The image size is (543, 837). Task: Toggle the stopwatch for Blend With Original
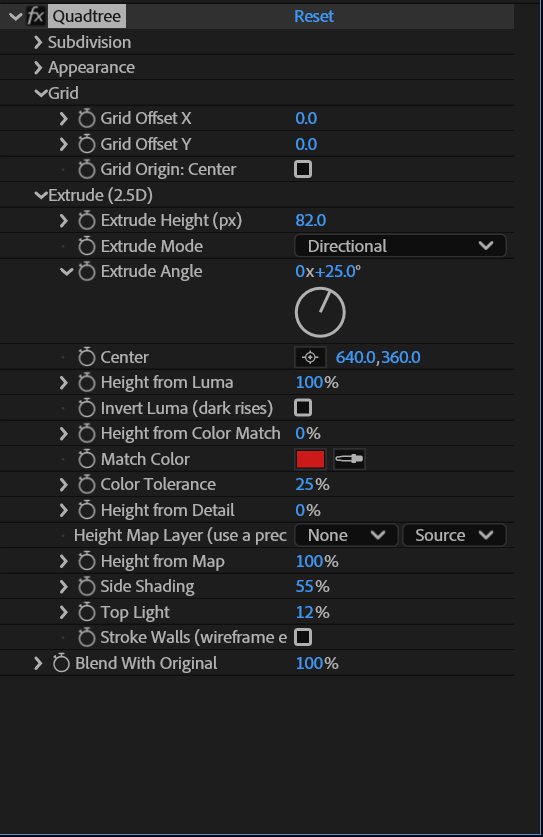(61, 664)
